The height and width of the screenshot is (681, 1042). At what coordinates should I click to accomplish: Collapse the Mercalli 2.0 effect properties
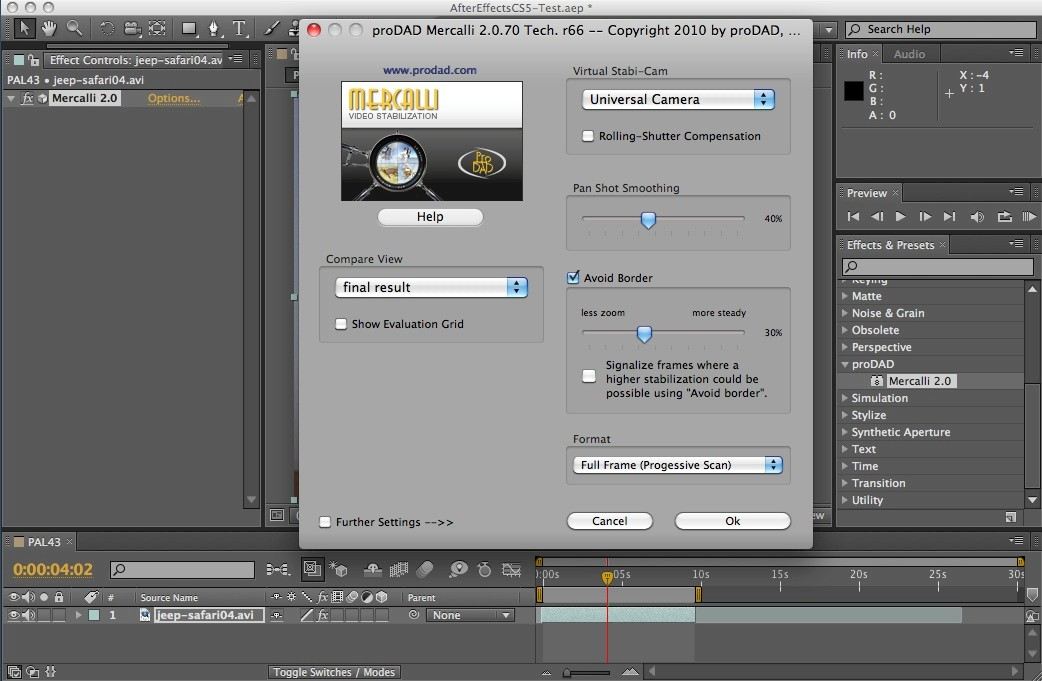[x=11, y=98]
